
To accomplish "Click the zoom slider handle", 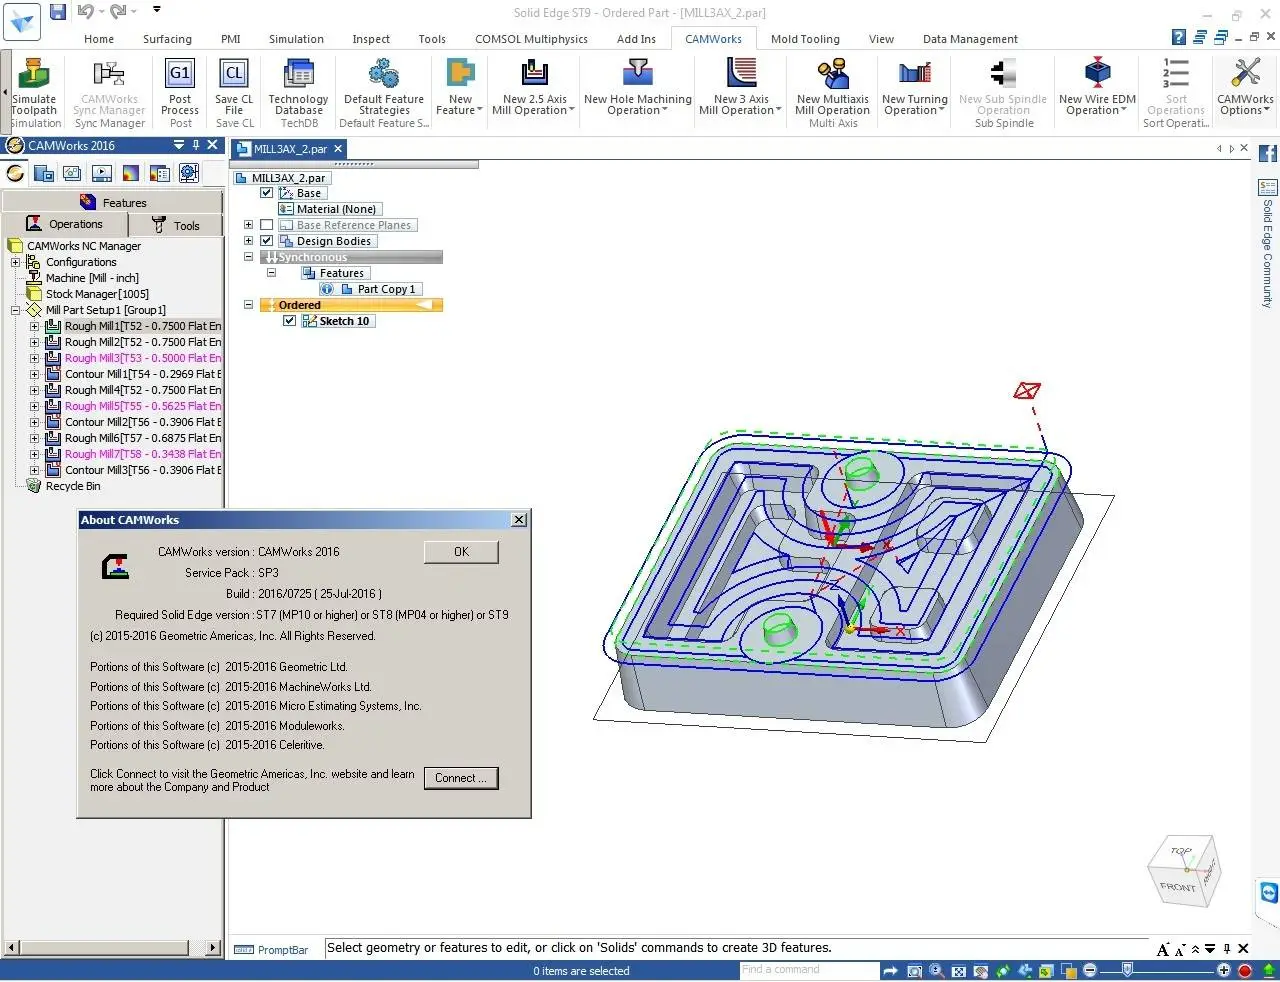I will coord(1128,970).
